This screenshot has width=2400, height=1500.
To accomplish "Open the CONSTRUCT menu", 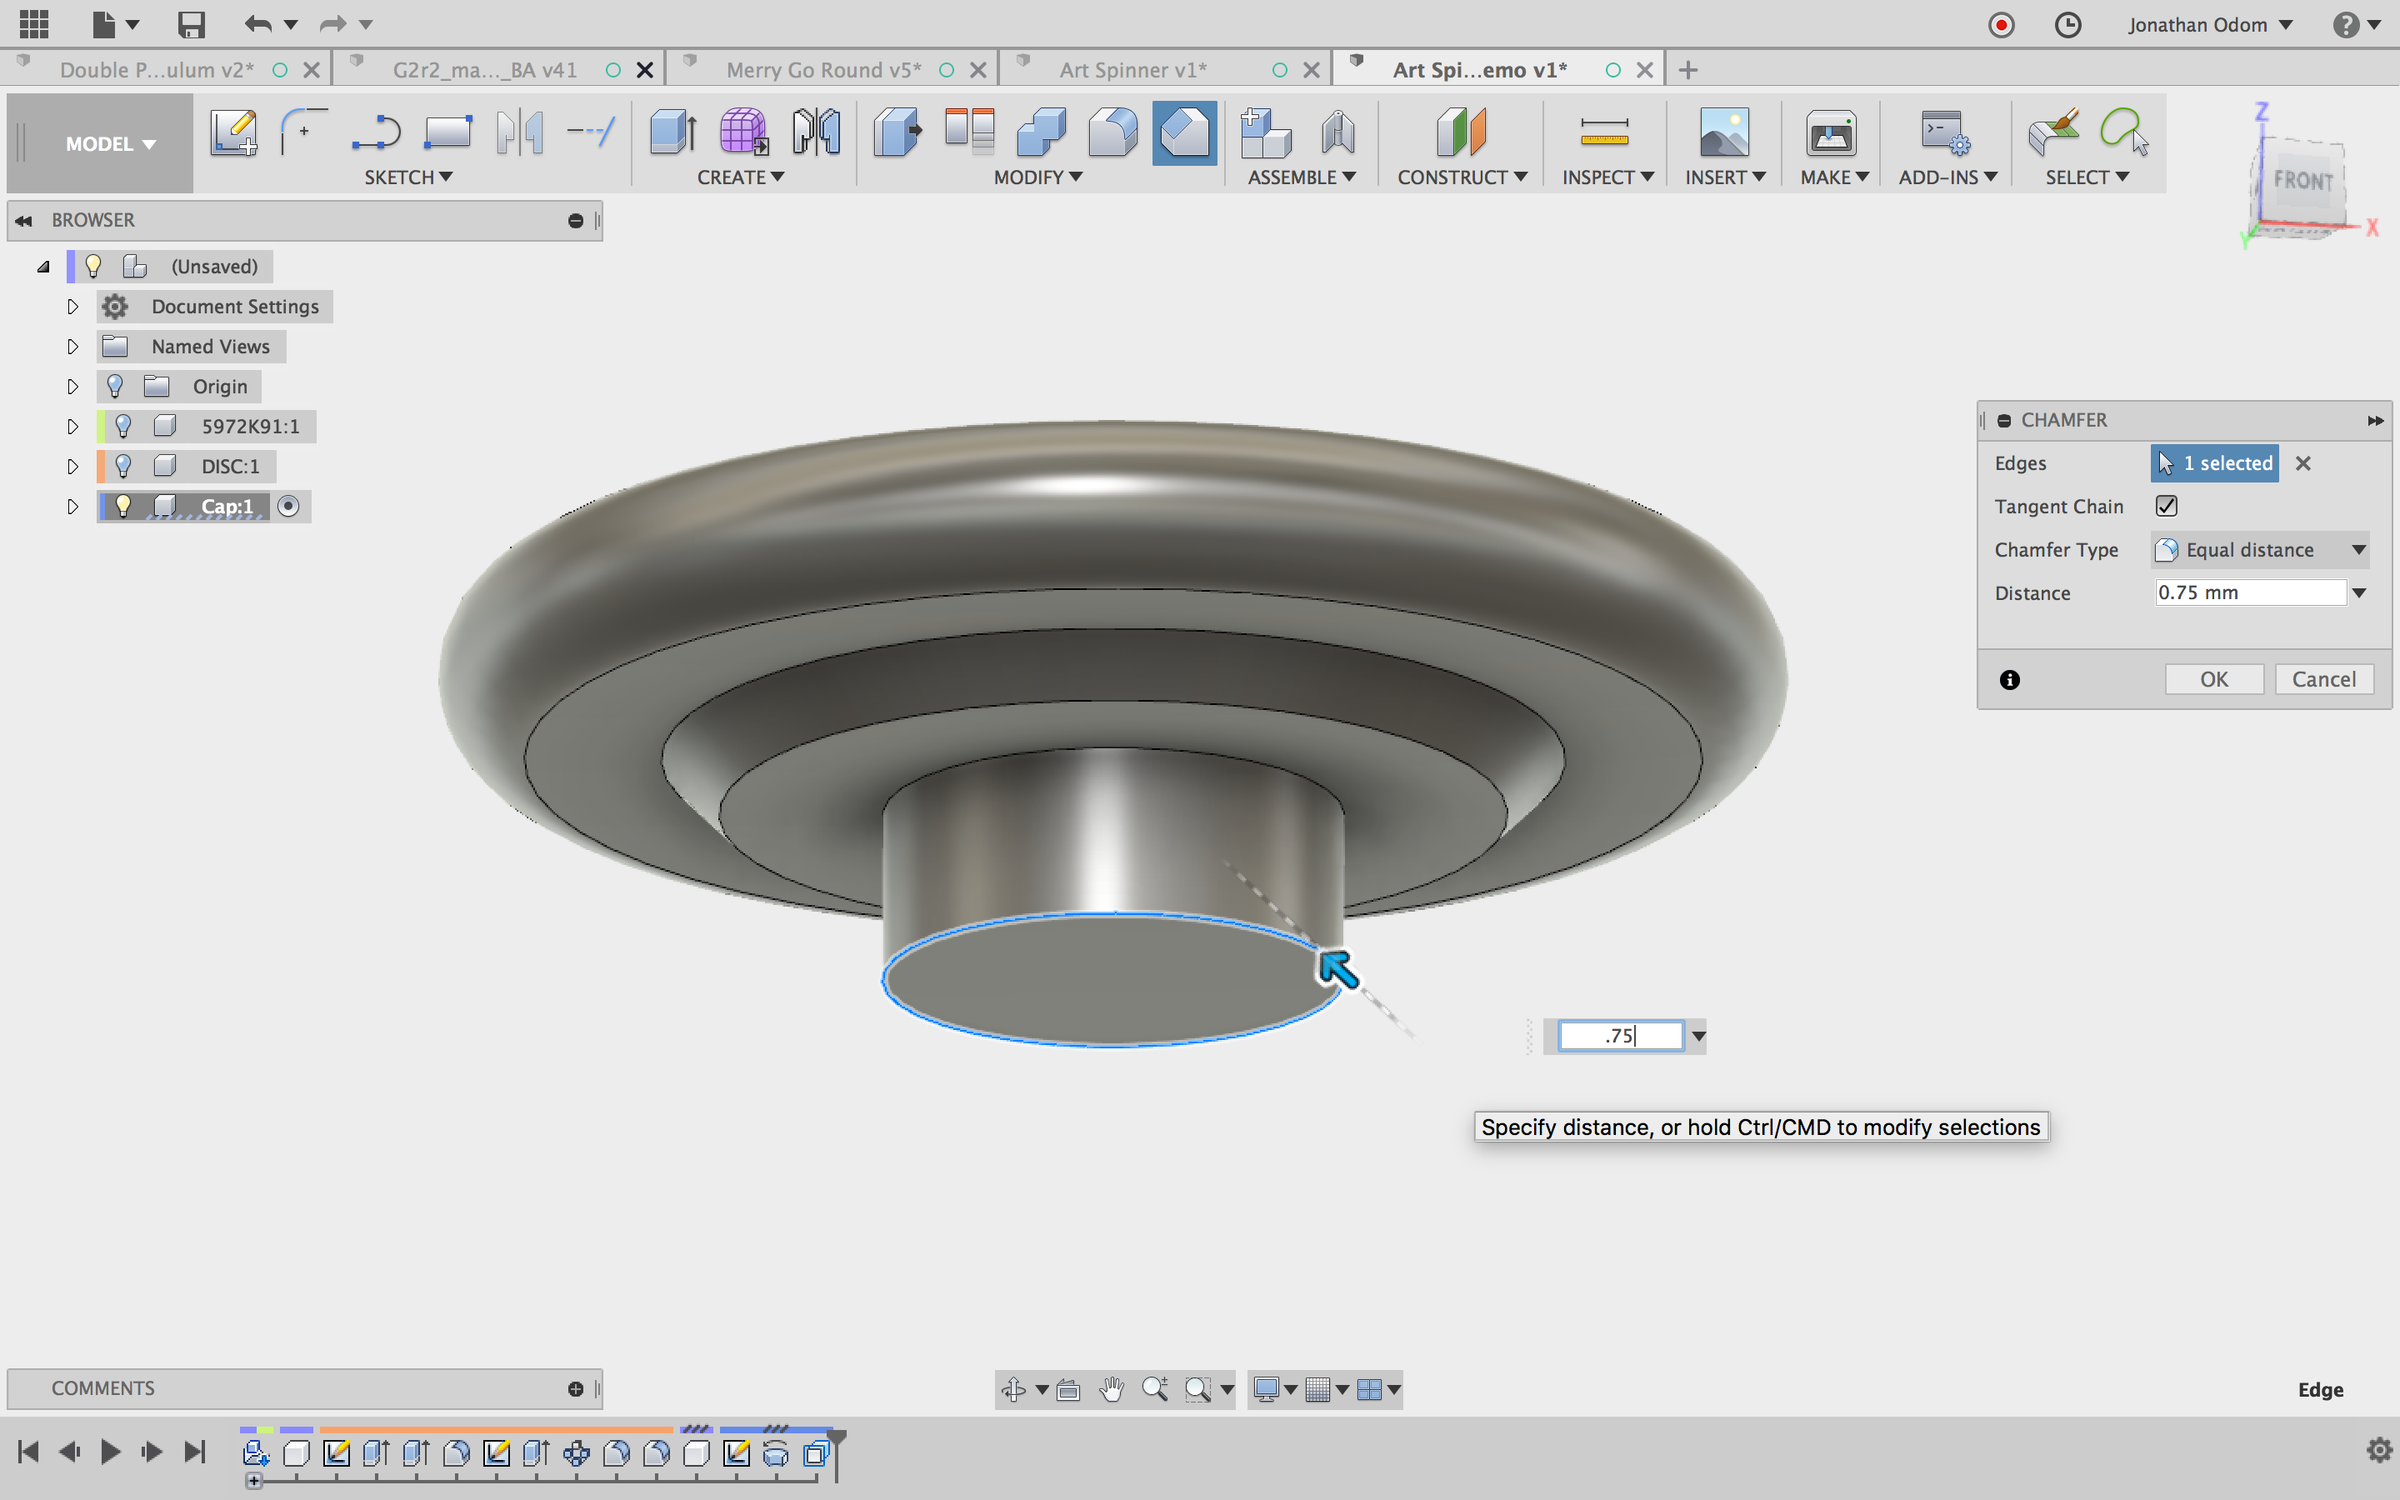I will click(1461, 177).
